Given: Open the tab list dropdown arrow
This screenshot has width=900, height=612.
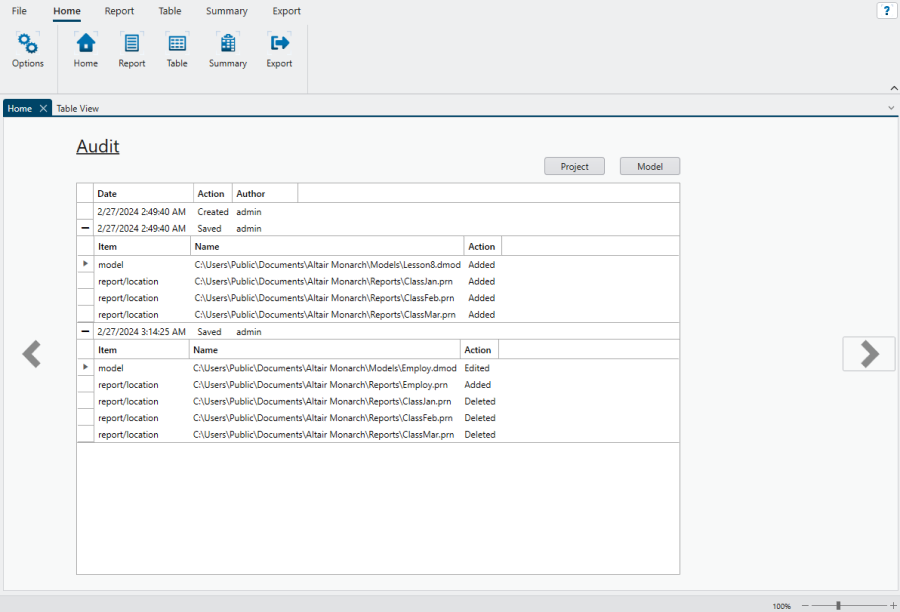Looking at the screenshot, I should (891, 107).
